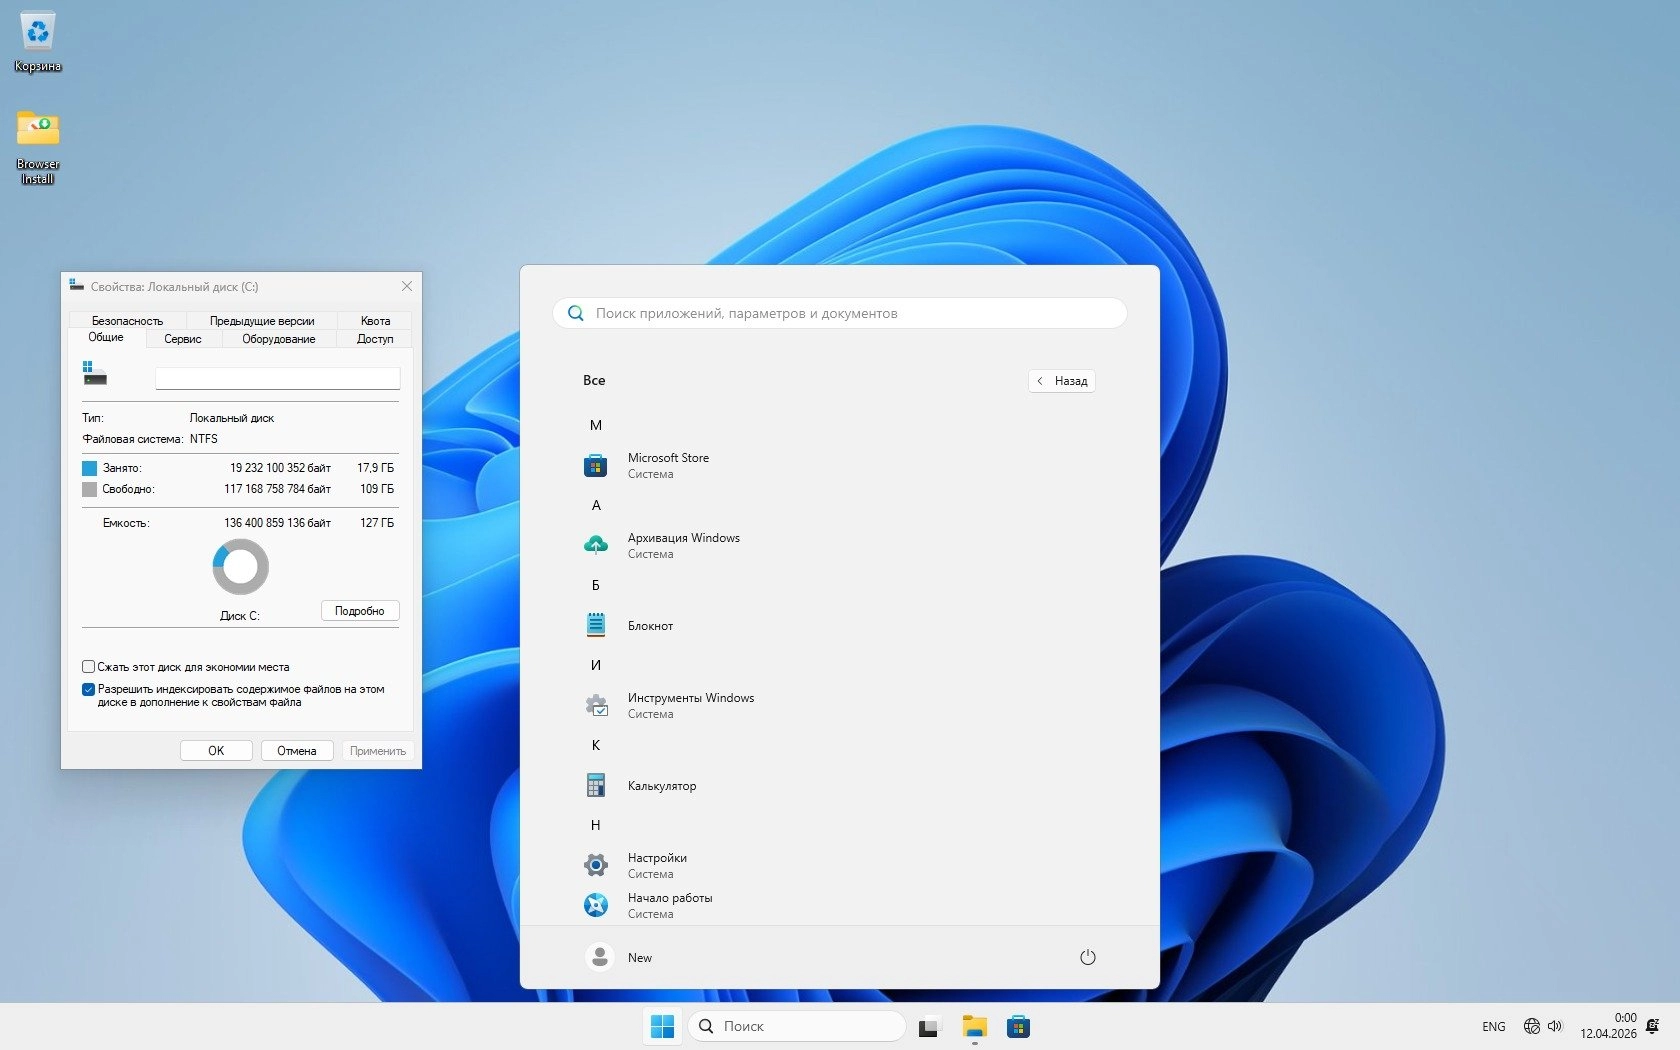Click the power button in Start menu
The height and width of the screenshot is (1050, 1680).
coord(1087,957)
